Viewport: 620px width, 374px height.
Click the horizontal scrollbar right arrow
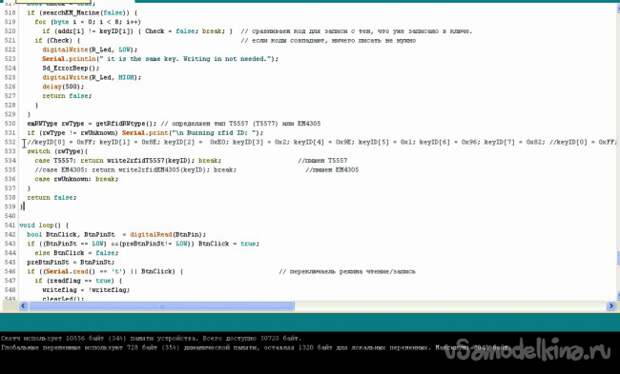(611, 306)
